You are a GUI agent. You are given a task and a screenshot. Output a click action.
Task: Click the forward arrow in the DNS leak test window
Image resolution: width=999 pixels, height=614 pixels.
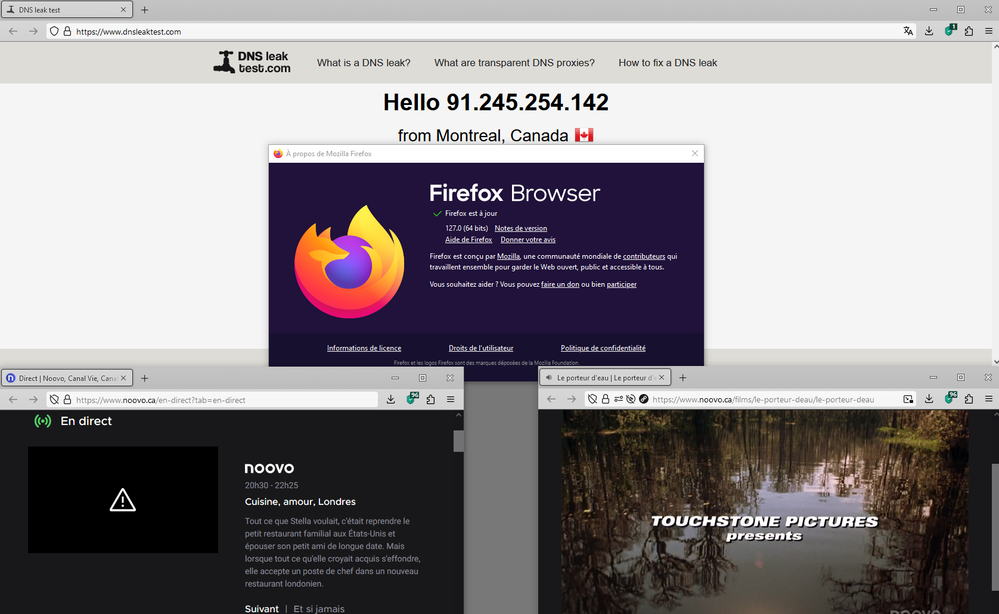(33, 31)
